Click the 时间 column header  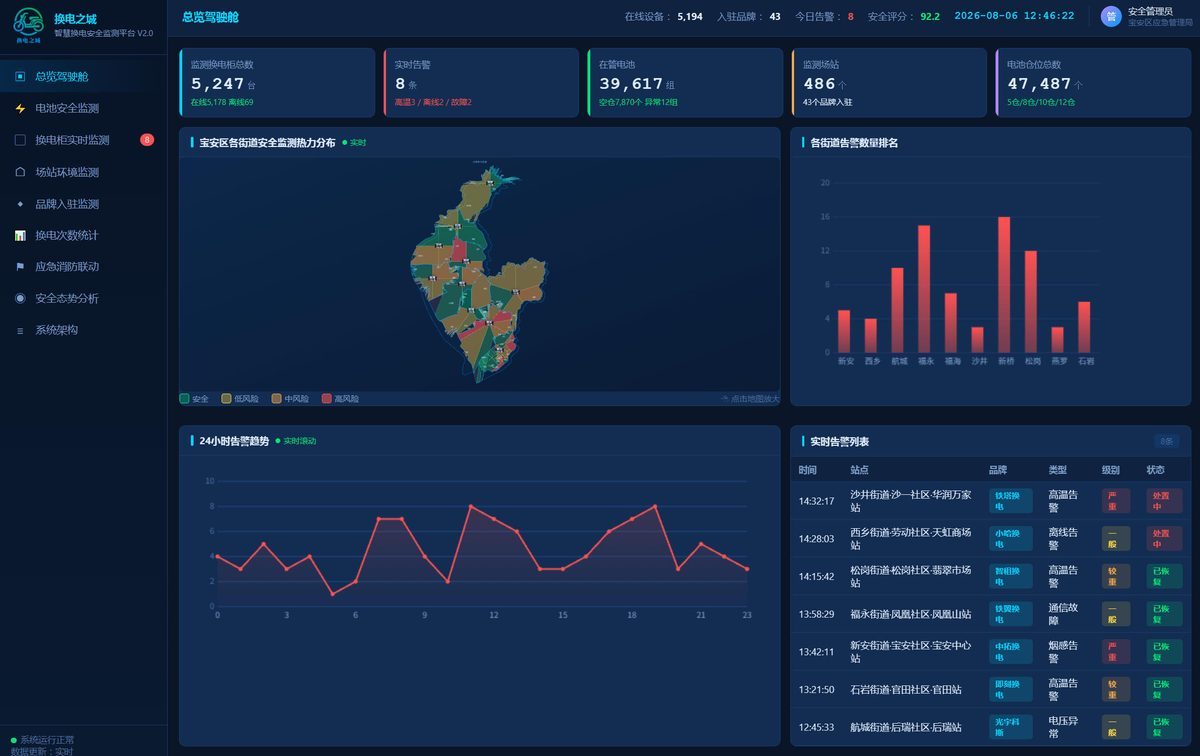(x=808, y=470)
